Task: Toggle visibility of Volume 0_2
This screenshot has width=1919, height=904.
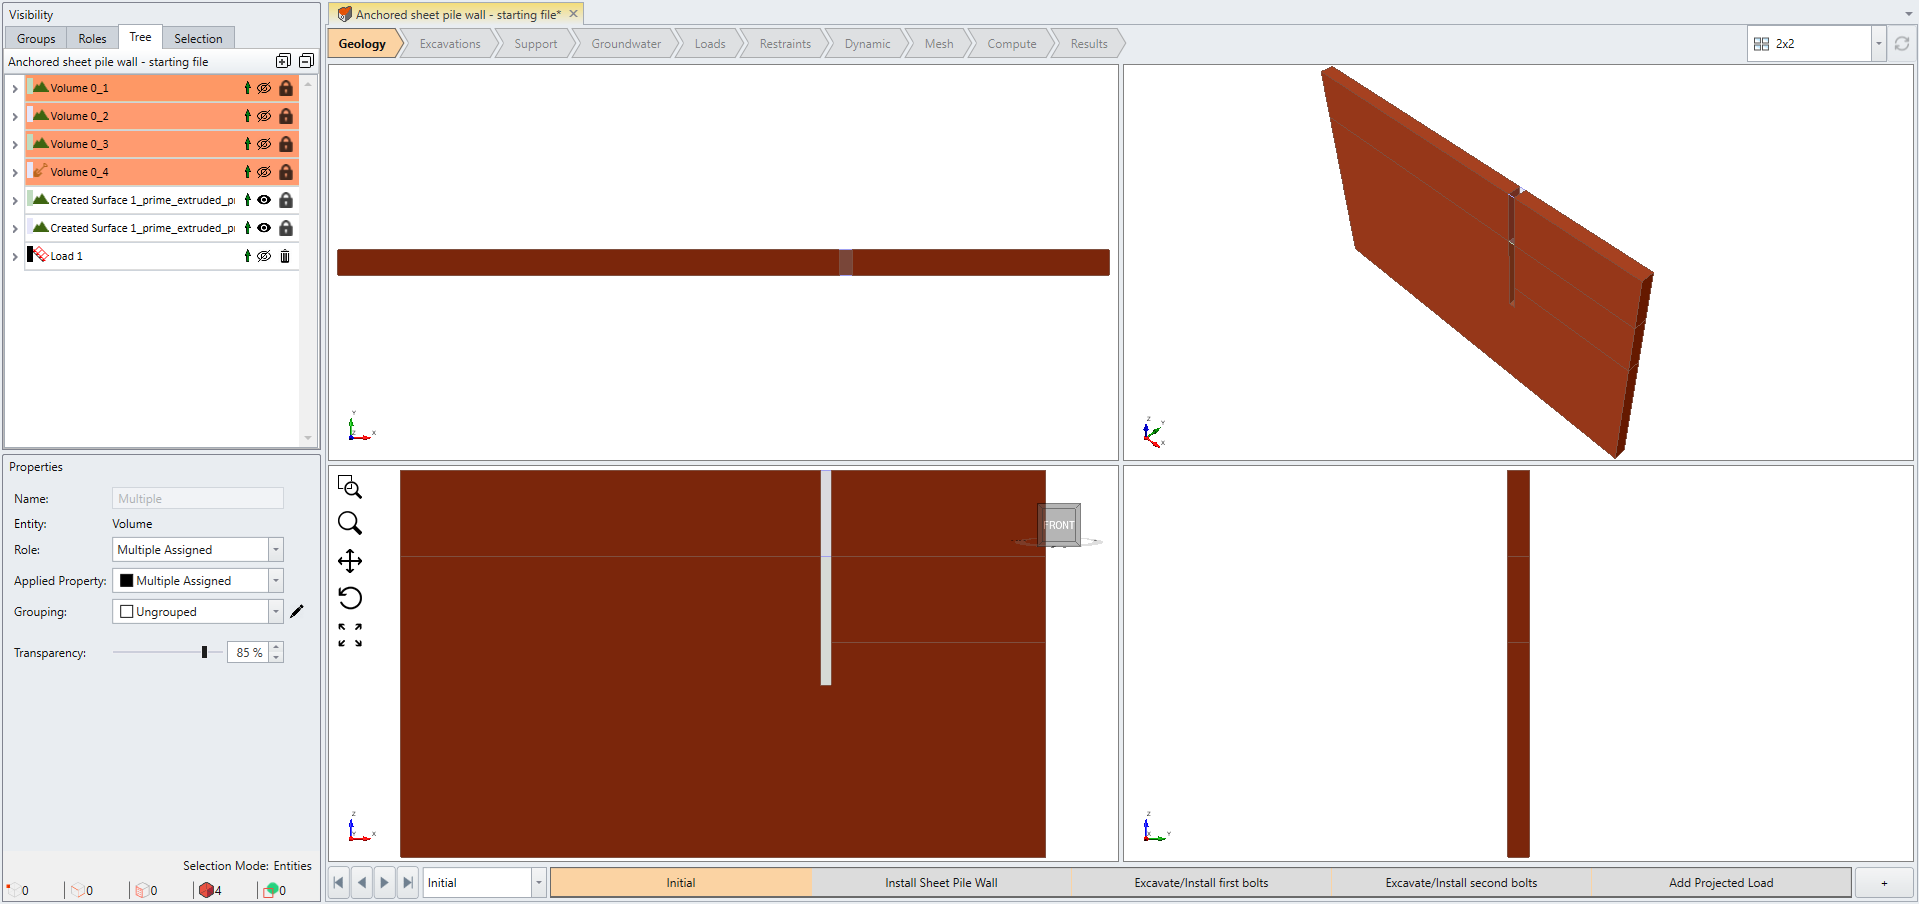Action: click(x=264, y=116)
